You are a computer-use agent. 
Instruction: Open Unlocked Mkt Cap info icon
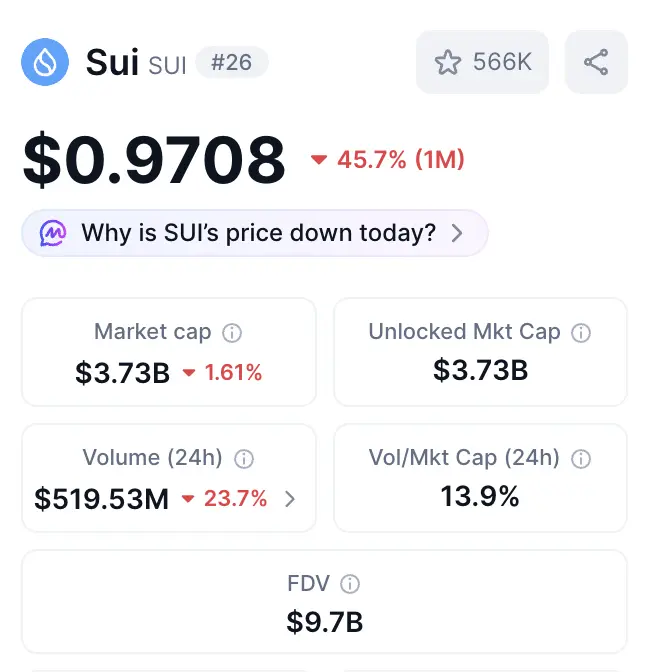click(x=581, y=333)
